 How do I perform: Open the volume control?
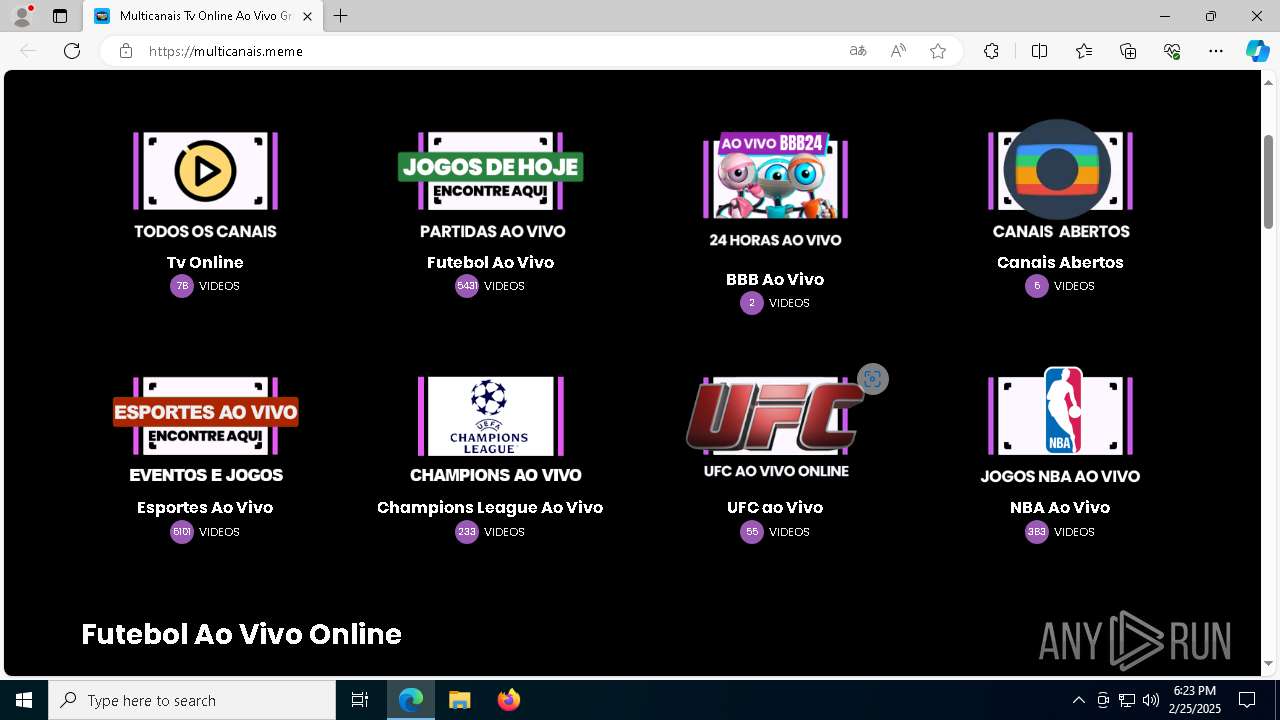point(1150,700)
